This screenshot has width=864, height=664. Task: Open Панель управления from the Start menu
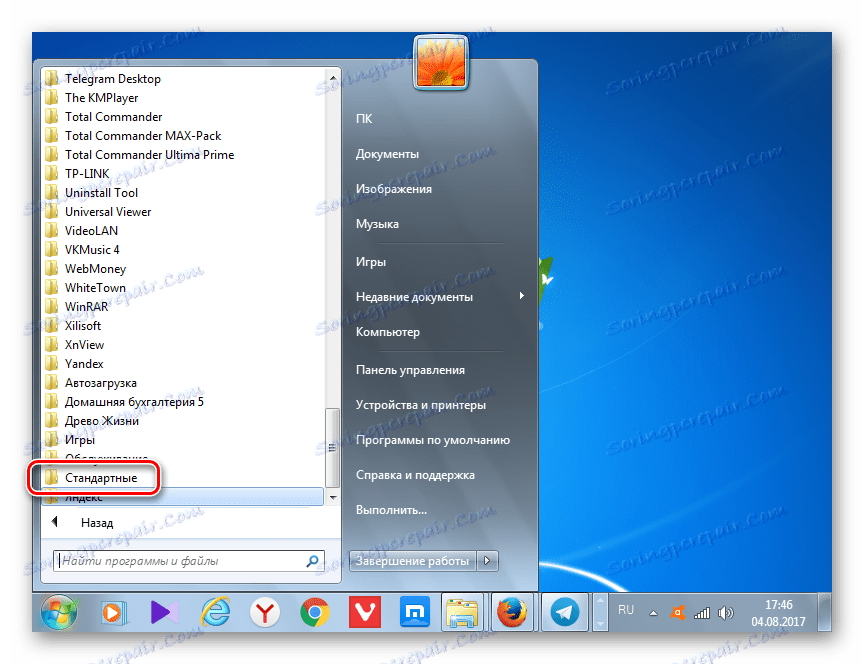pos(410,369)
